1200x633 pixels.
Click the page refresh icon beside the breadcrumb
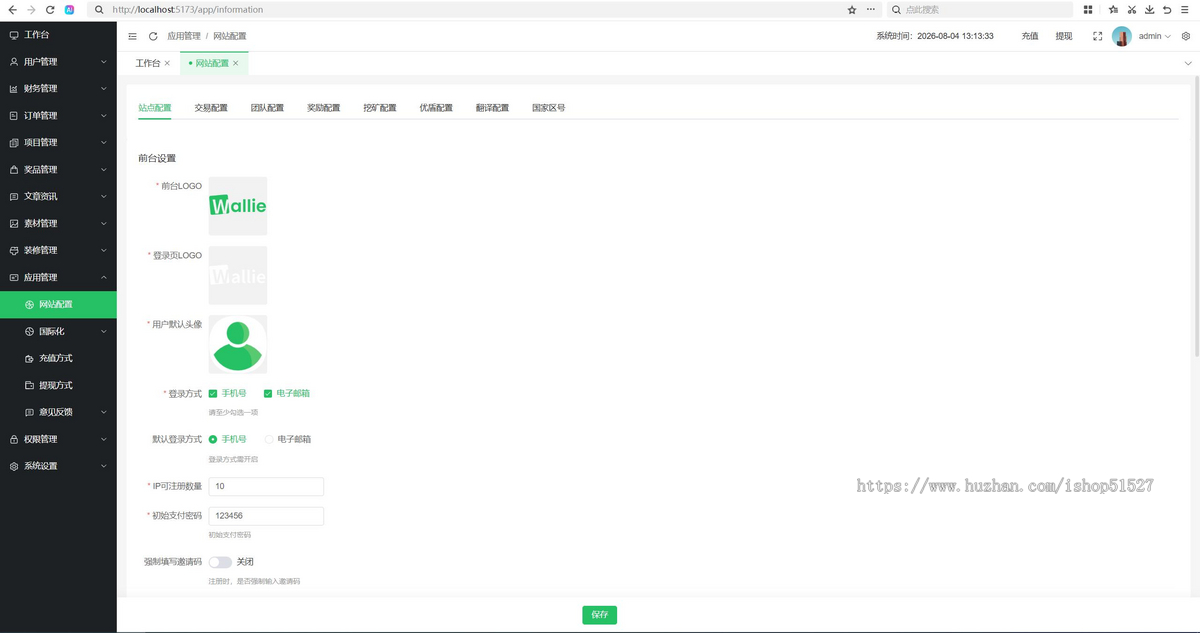153,36
